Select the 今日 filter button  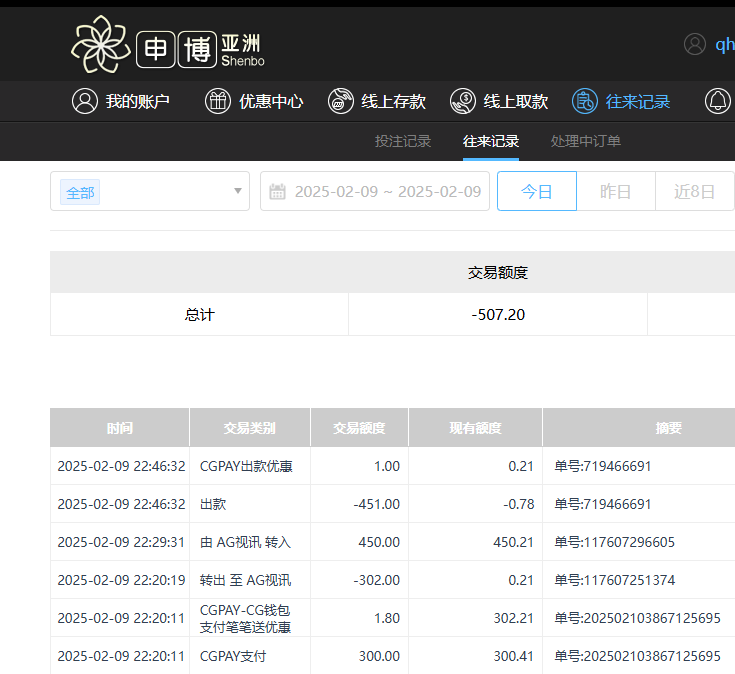point(537,192)
